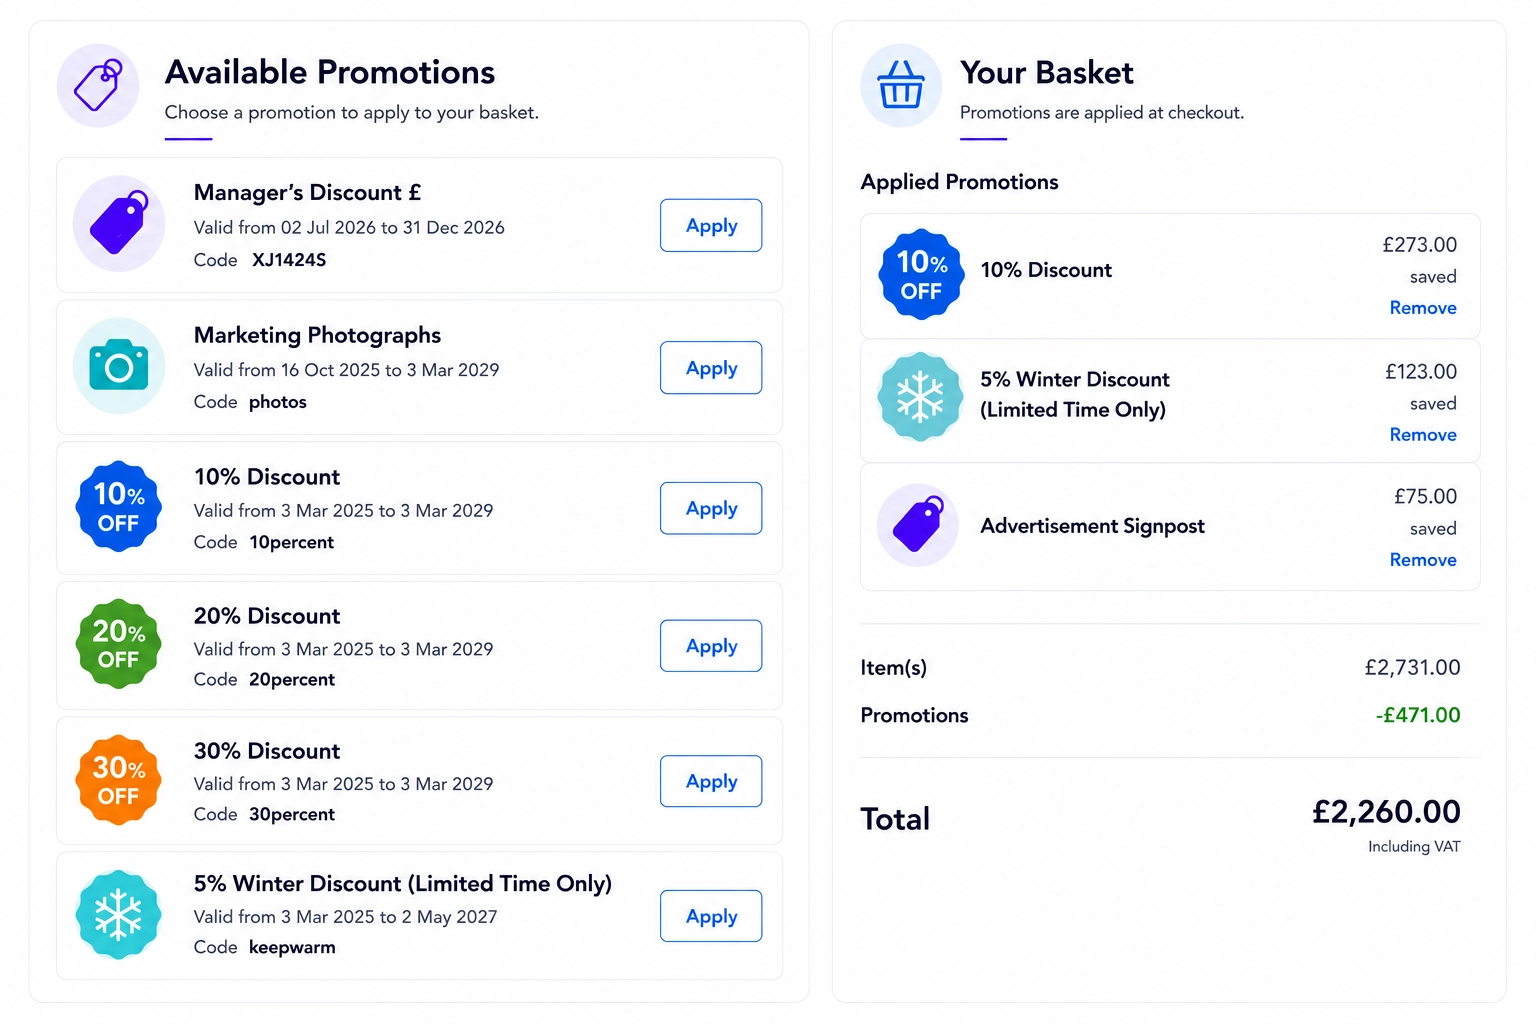Apply the 10% Discount promotion
Viewport: 1536px width, 1024px height.
pos(711,508)
